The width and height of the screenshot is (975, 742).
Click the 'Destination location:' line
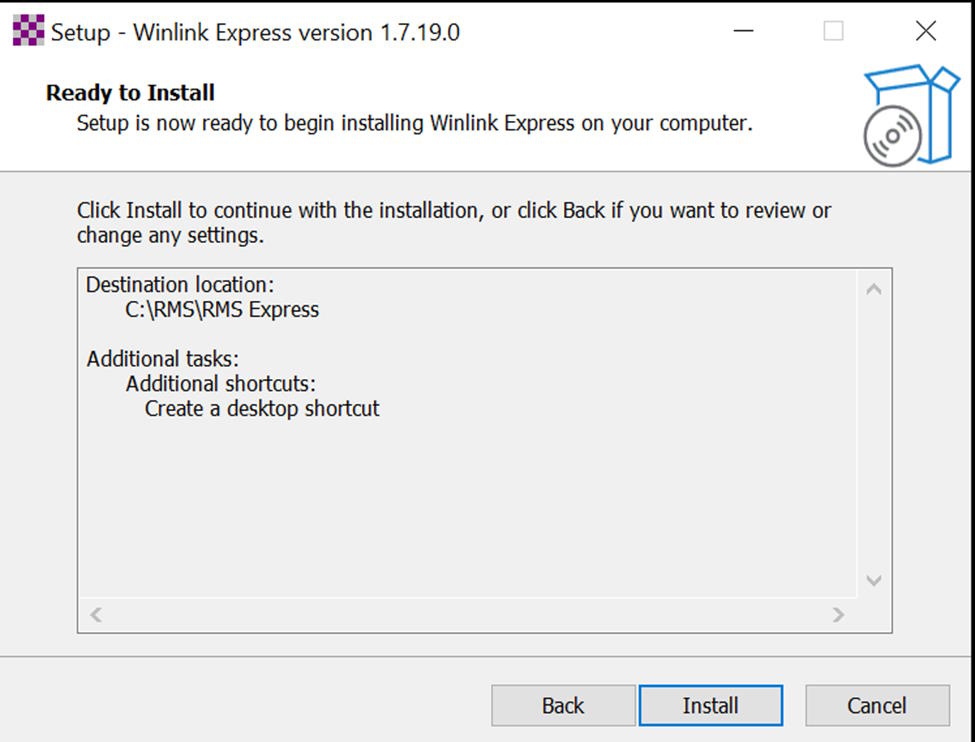pyautogui.click(x=180, y=285)
